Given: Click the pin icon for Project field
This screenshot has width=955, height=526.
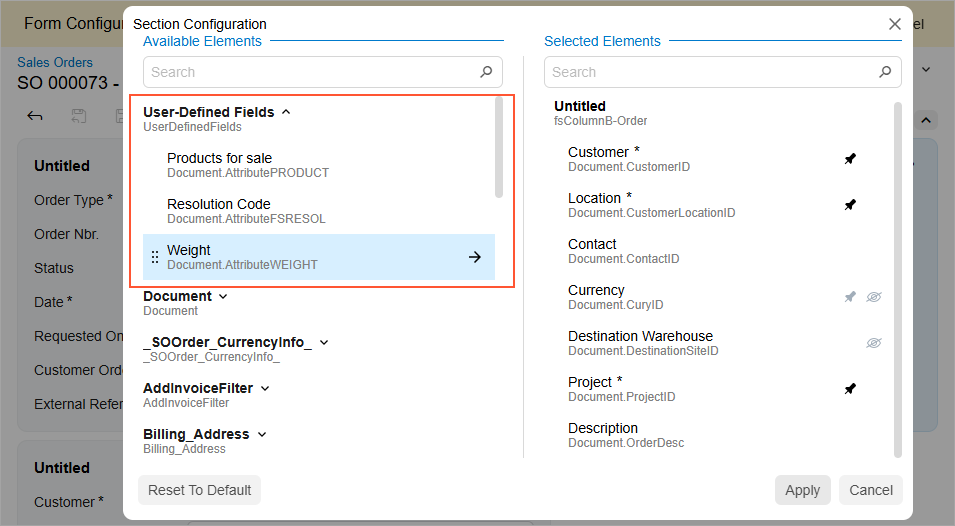Looking at the screenshot, I should 850,389.
